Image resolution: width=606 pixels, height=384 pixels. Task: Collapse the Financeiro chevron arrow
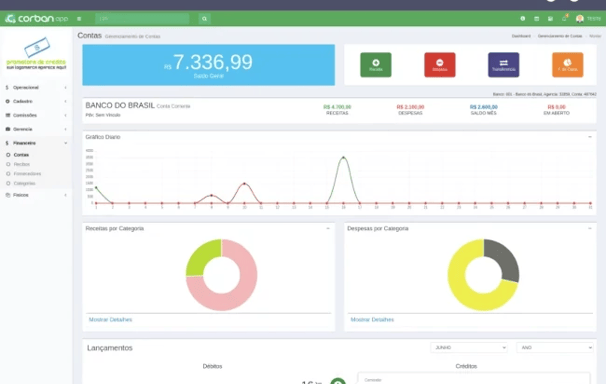[65, 143]
